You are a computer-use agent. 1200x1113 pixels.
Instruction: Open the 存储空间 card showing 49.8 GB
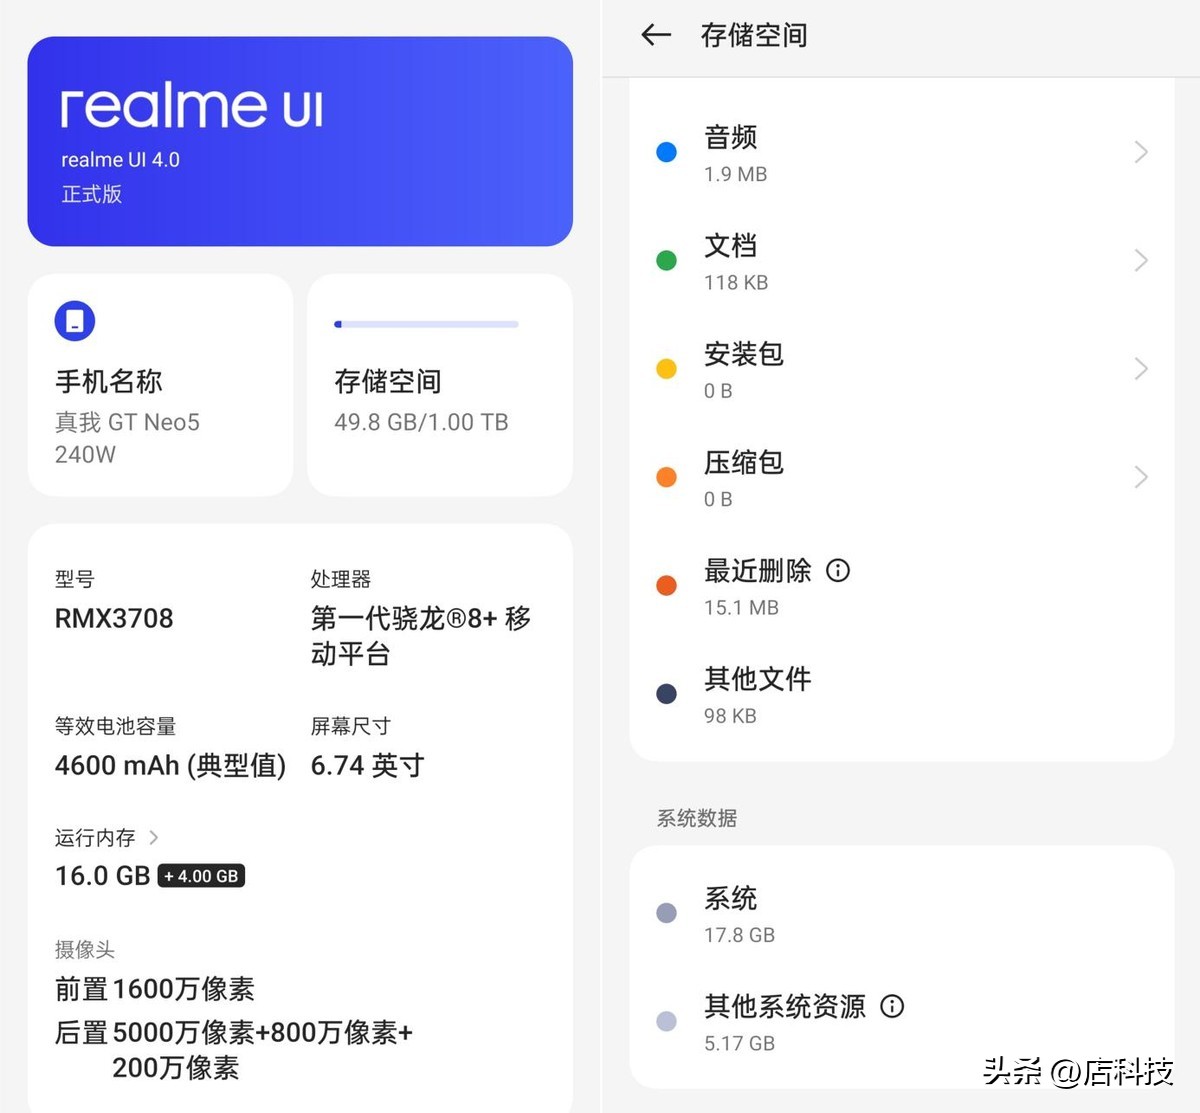tap(440, 384)
